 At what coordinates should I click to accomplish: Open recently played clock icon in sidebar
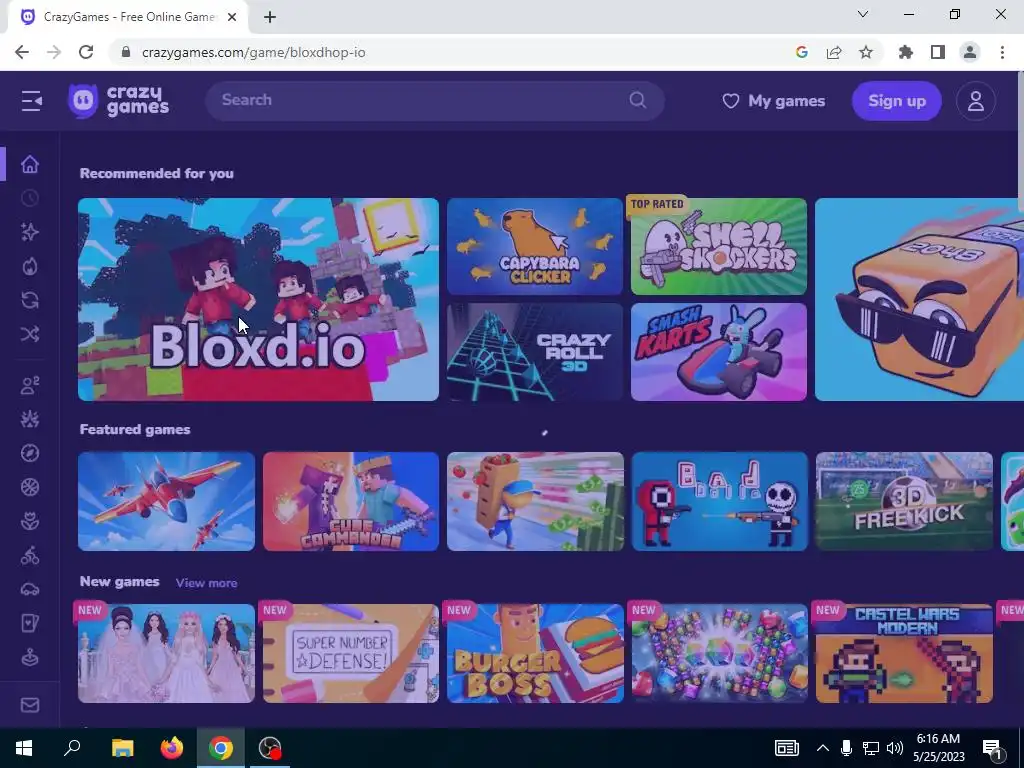click(30, 198)
